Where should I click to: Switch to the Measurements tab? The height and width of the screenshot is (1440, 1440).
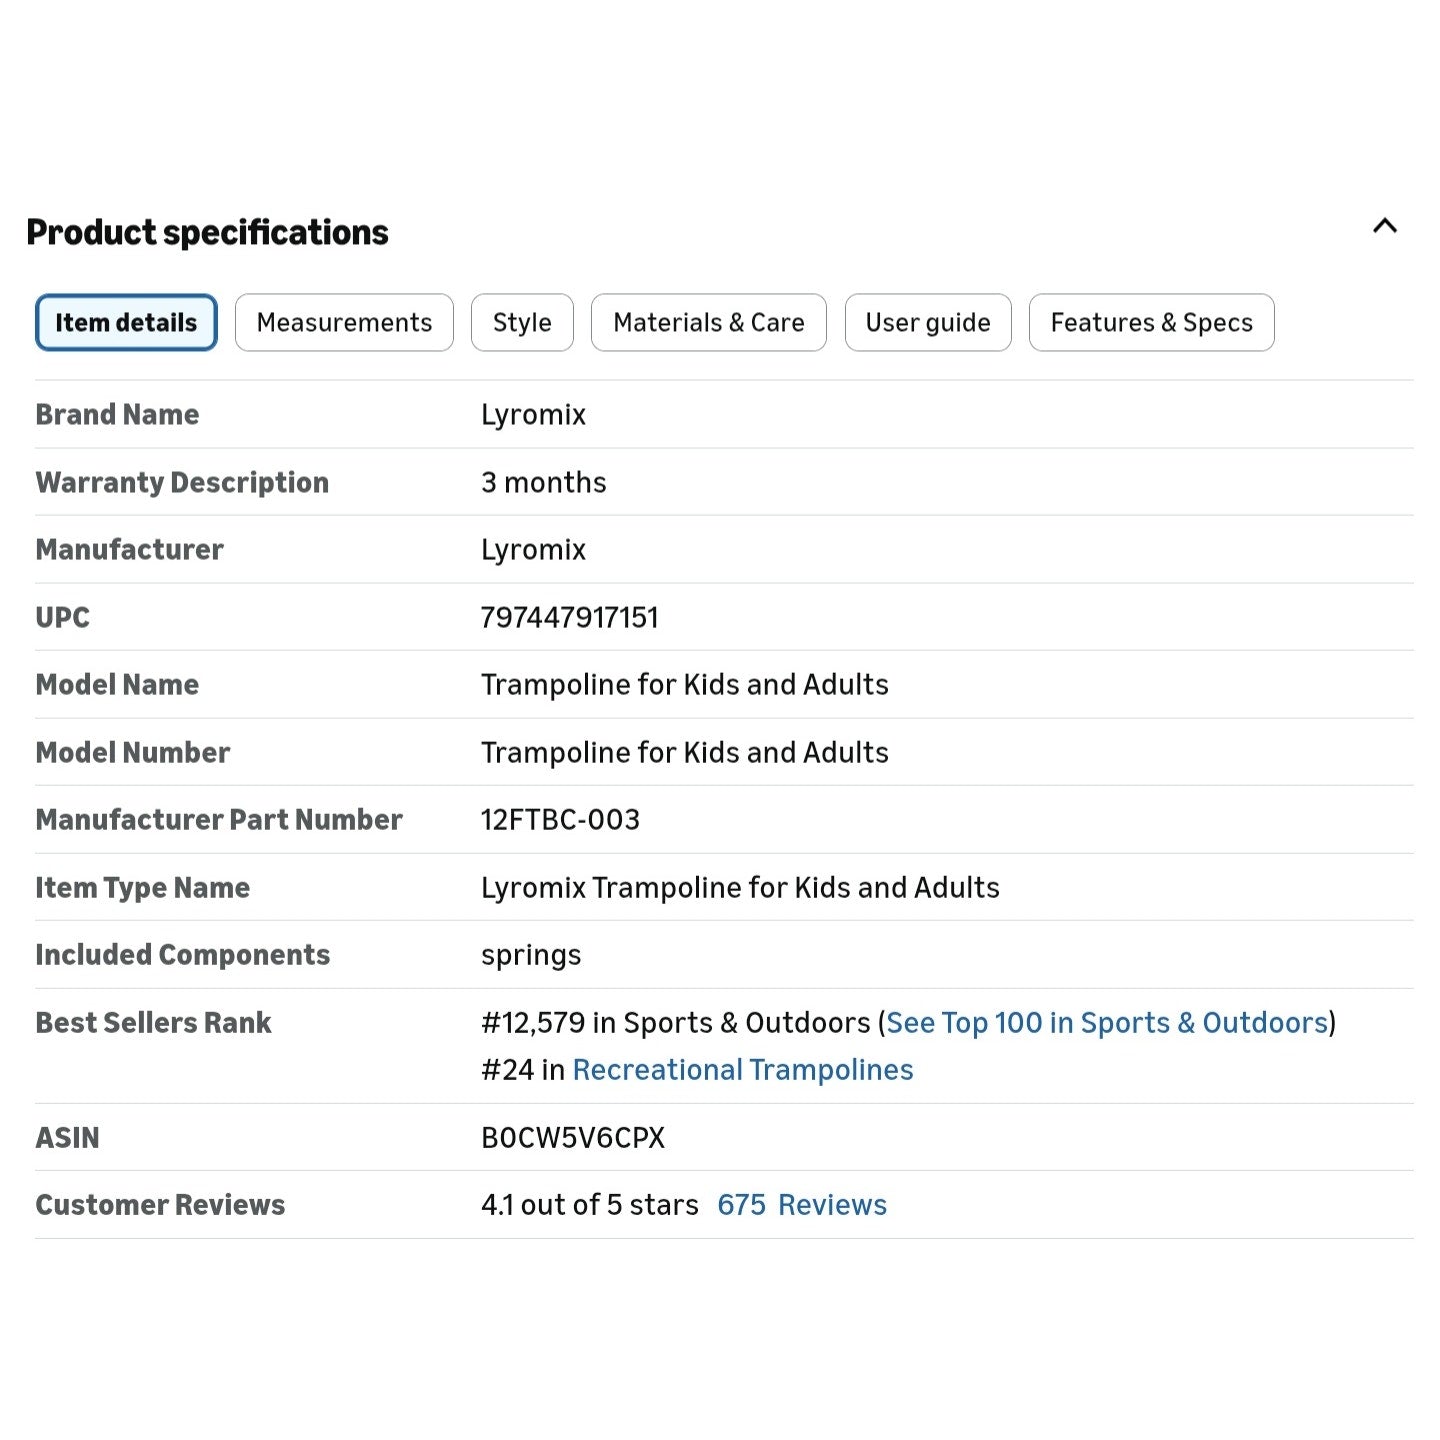(344, 322)
